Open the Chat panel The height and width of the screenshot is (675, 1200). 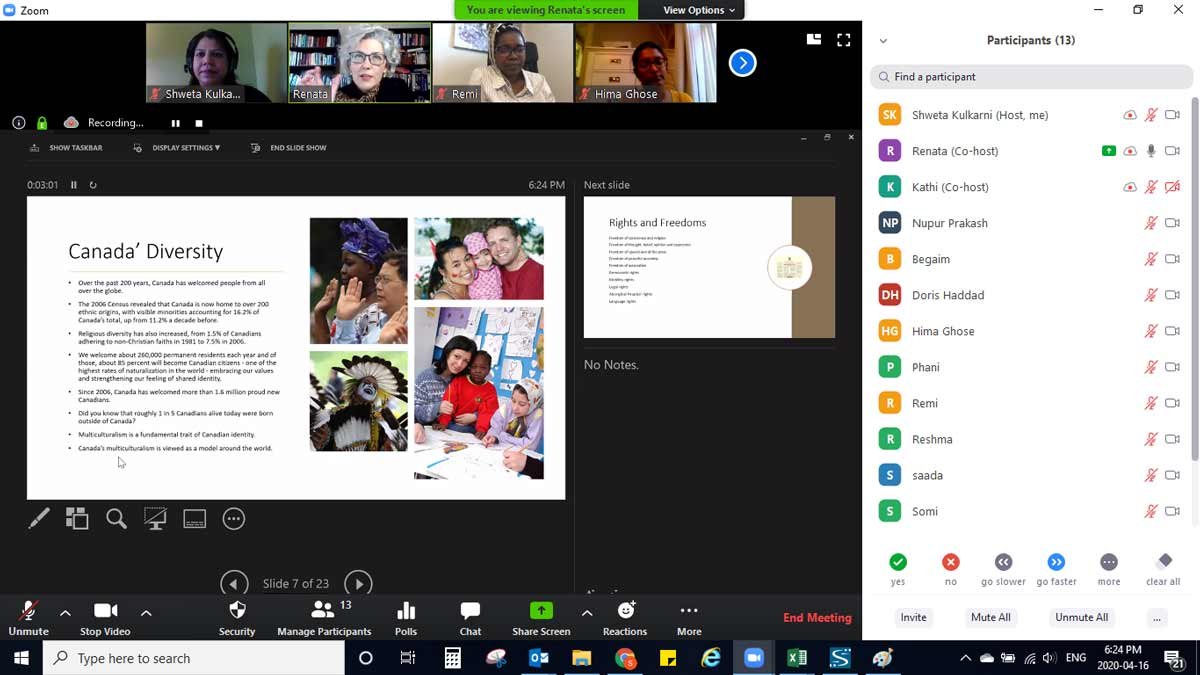[470, 617]
